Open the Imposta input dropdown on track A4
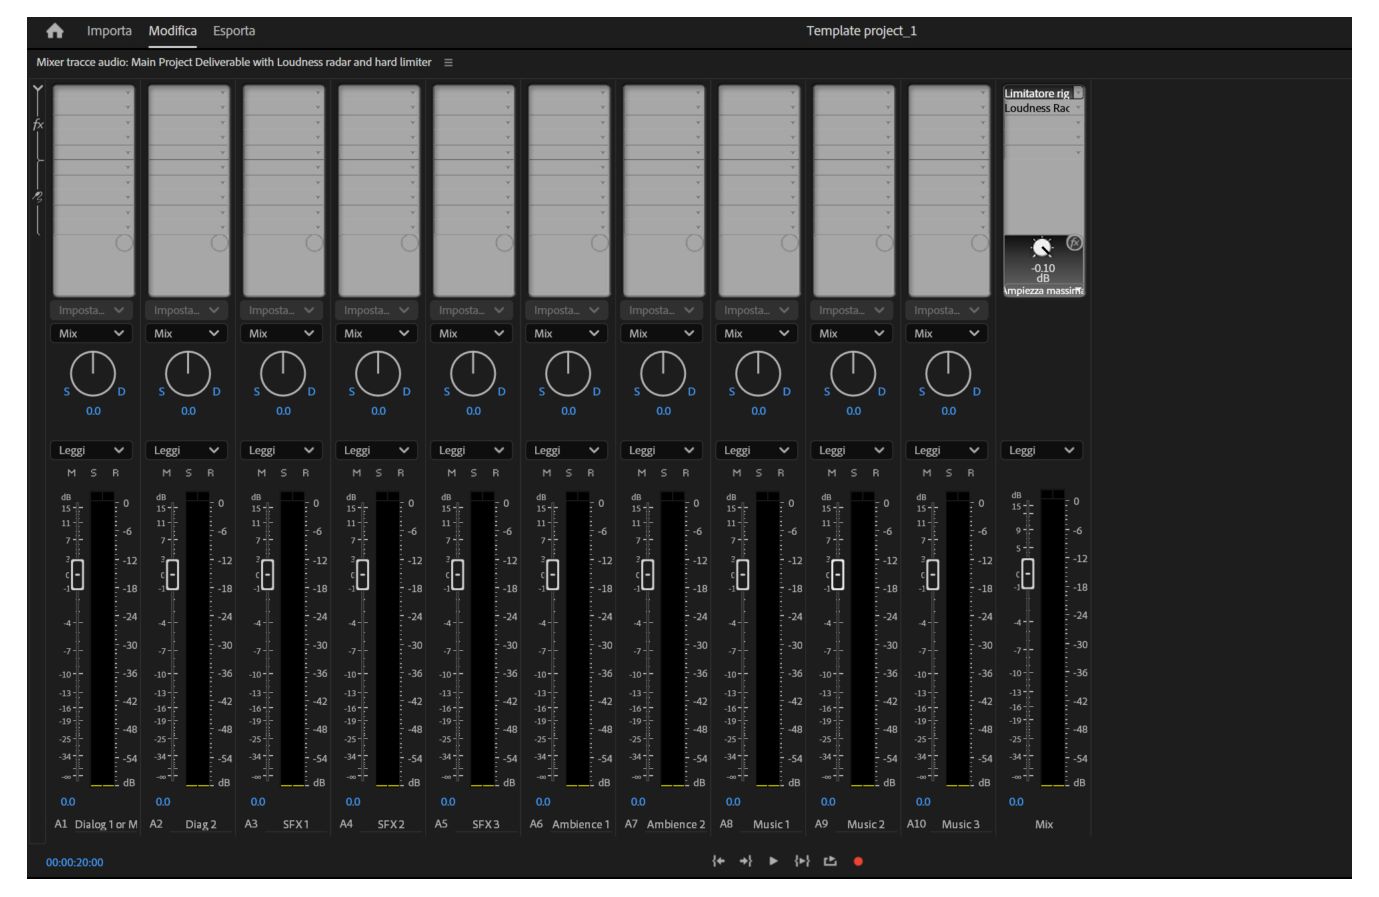 click(376, 310)
